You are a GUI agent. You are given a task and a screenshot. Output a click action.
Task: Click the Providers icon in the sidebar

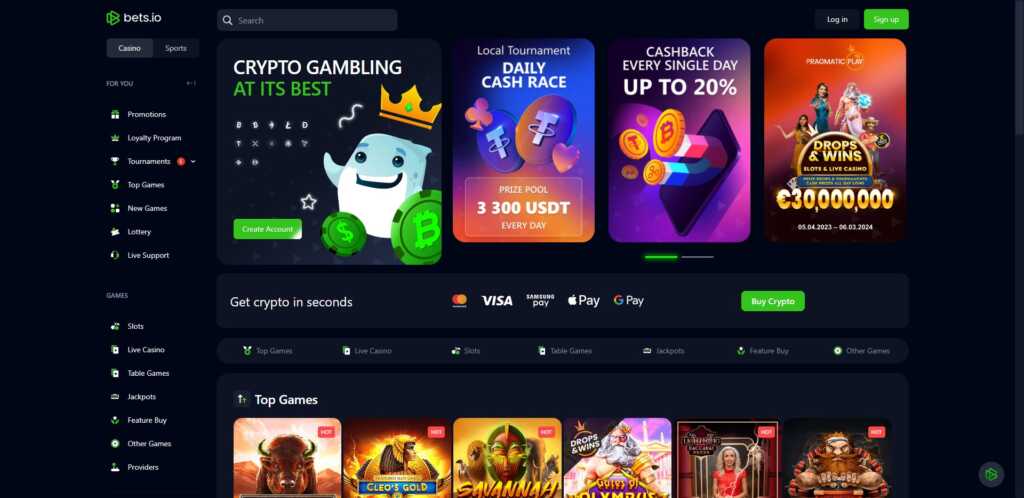(115, 467)
